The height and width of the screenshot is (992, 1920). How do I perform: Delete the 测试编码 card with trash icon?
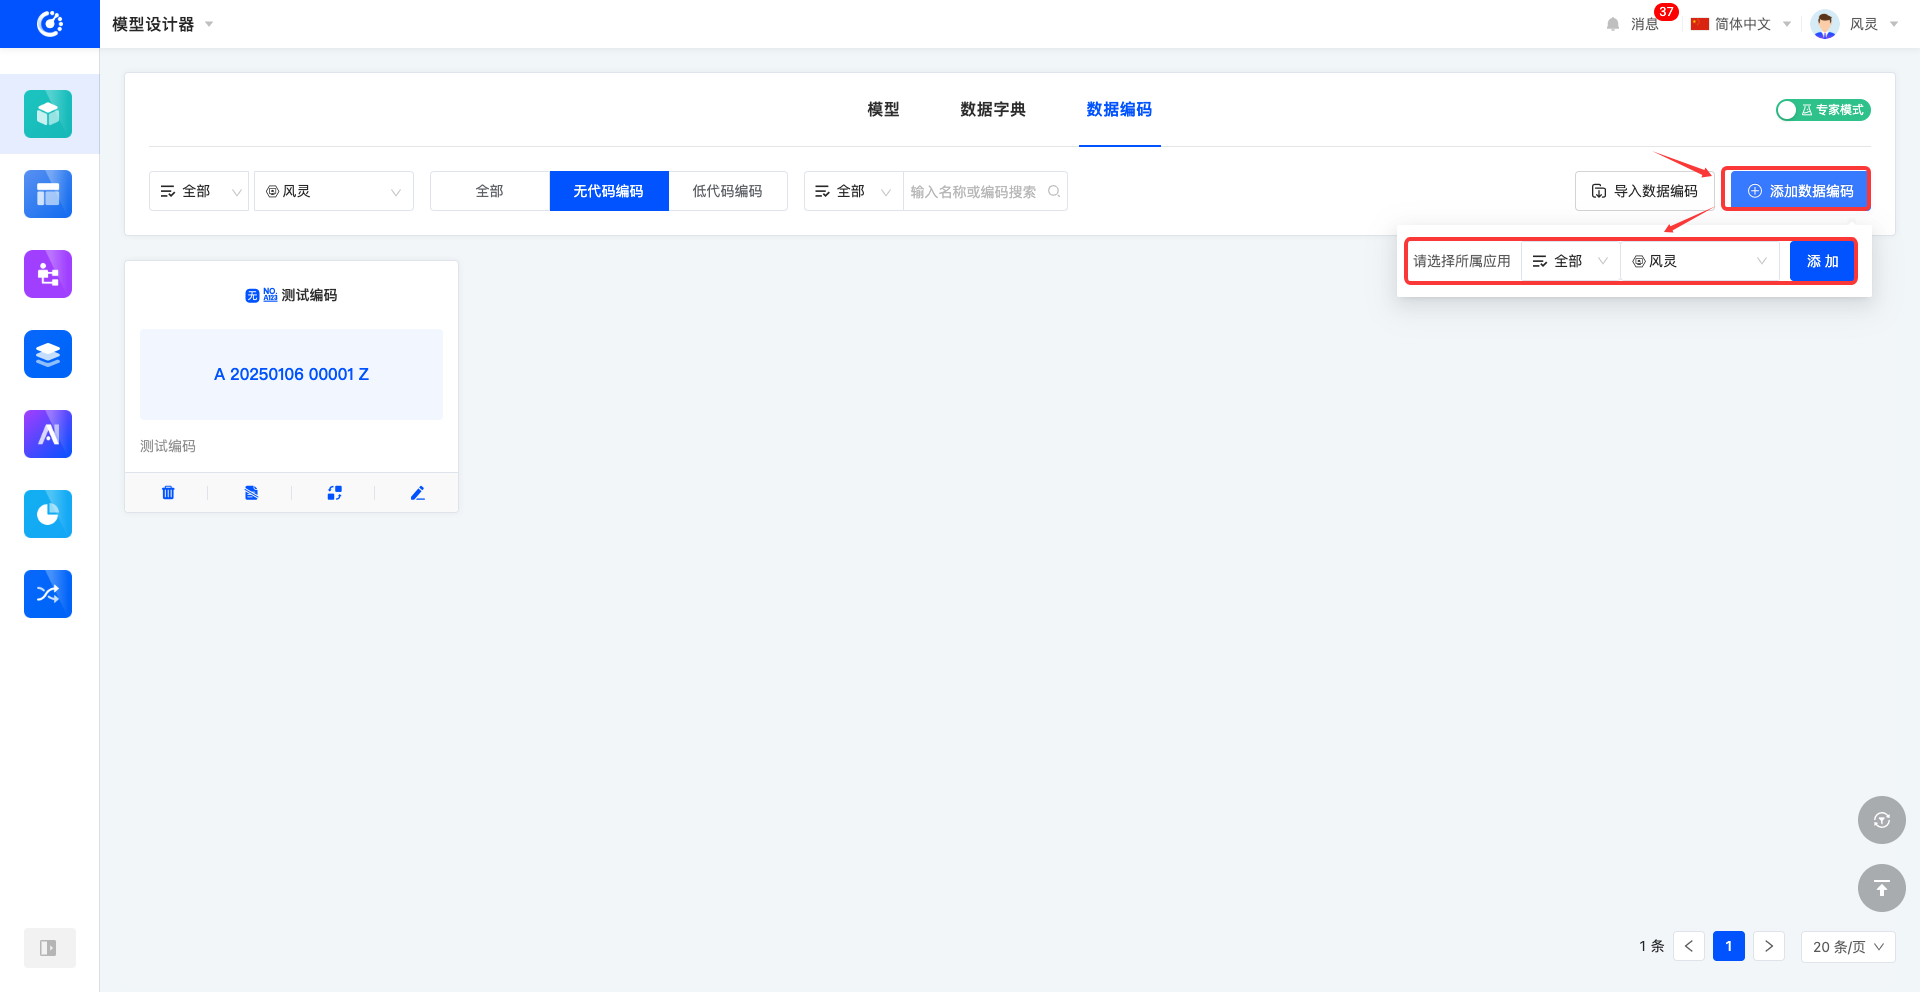click(168, 493)
